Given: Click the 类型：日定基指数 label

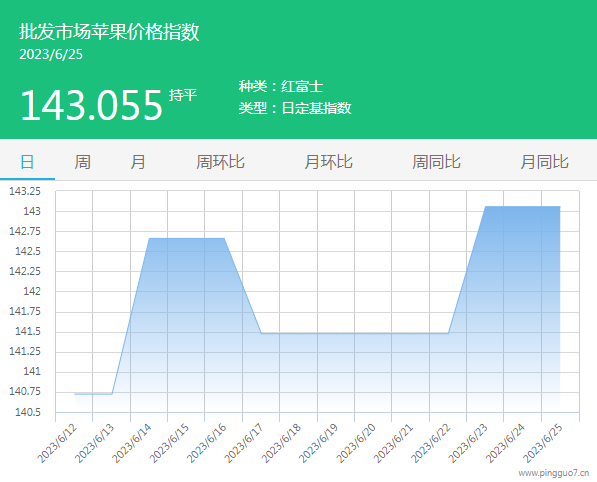Looking at the screenshot, I should tap(295, 108).
